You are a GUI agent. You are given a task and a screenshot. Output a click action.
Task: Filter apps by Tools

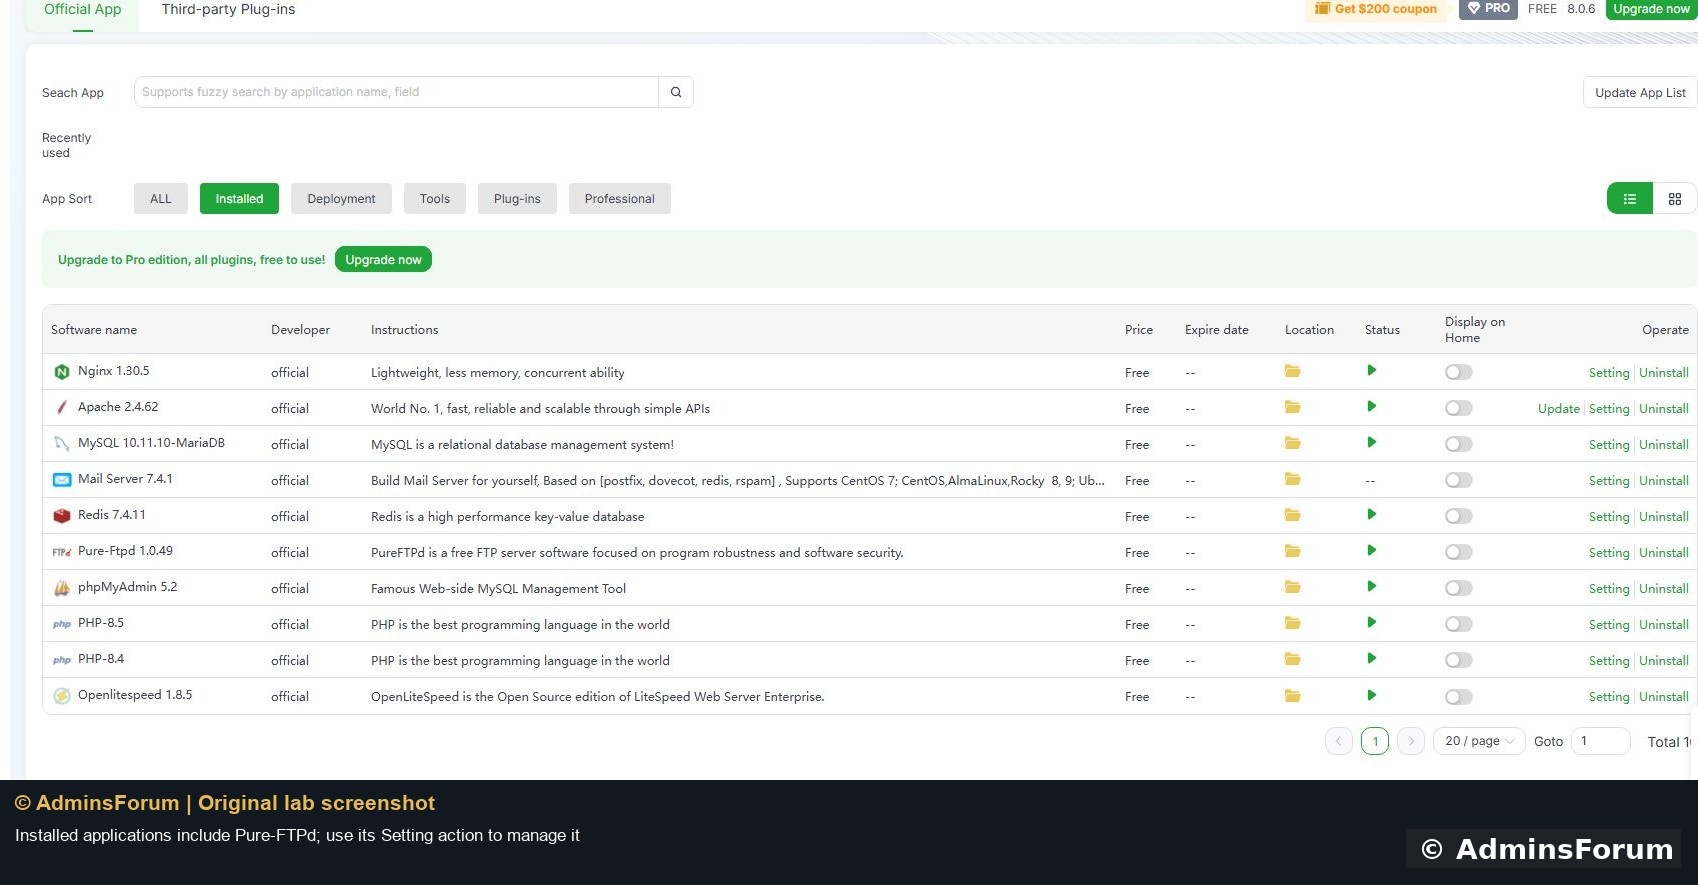[435, 199]
